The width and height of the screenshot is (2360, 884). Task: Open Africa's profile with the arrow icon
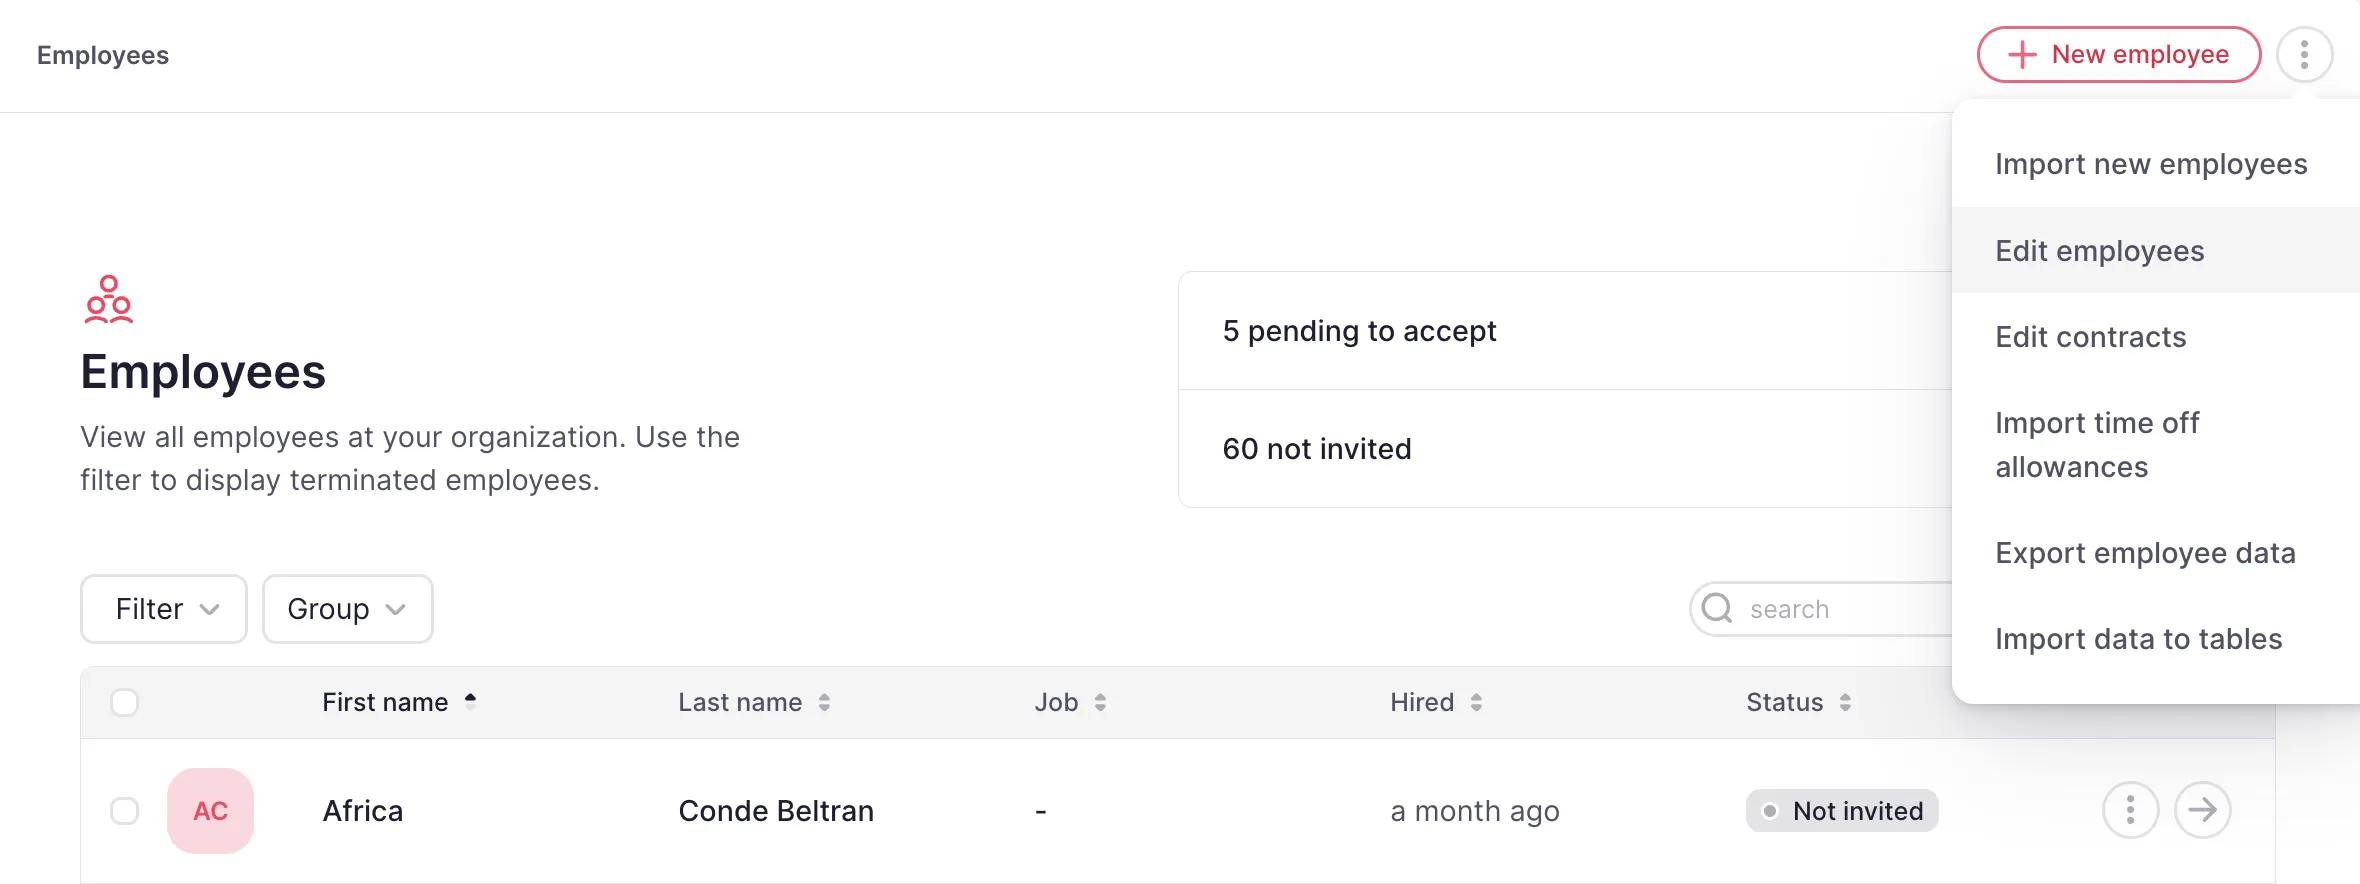tap(2202, 810)
